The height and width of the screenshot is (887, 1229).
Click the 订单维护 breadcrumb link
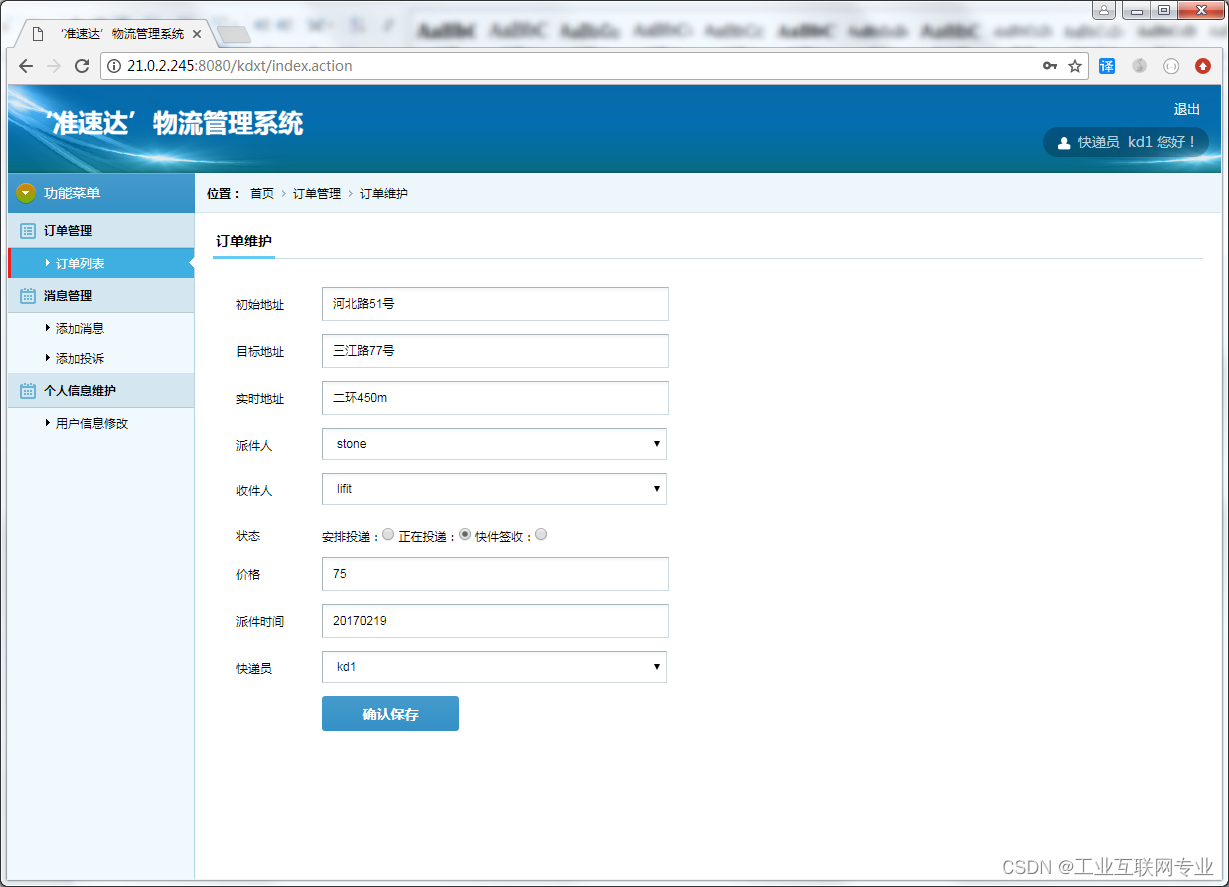pos(384,194)
